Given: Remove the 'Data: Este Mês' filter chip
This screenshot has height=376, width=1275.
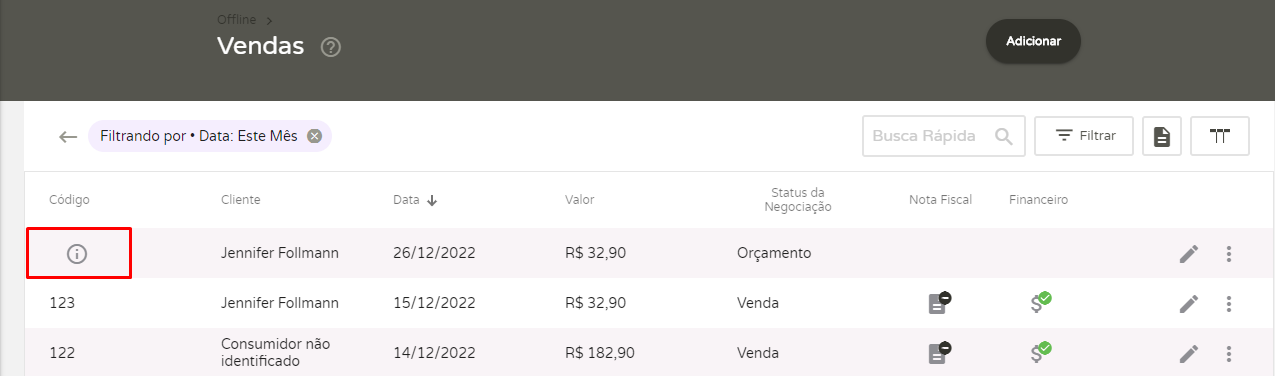Looking at the screenshot, I should click(x=314, y=137).
